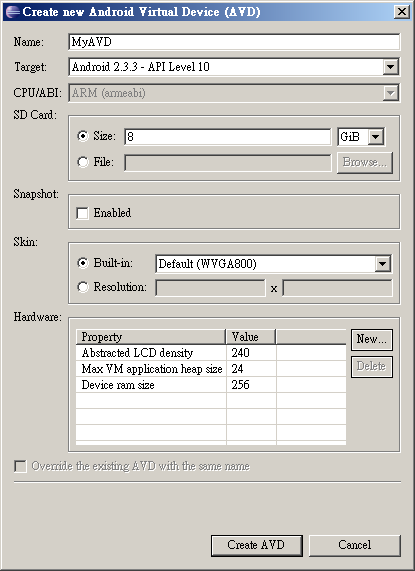415x571 pixels.
Task: Click the Property column header
Action: point(151,337)
